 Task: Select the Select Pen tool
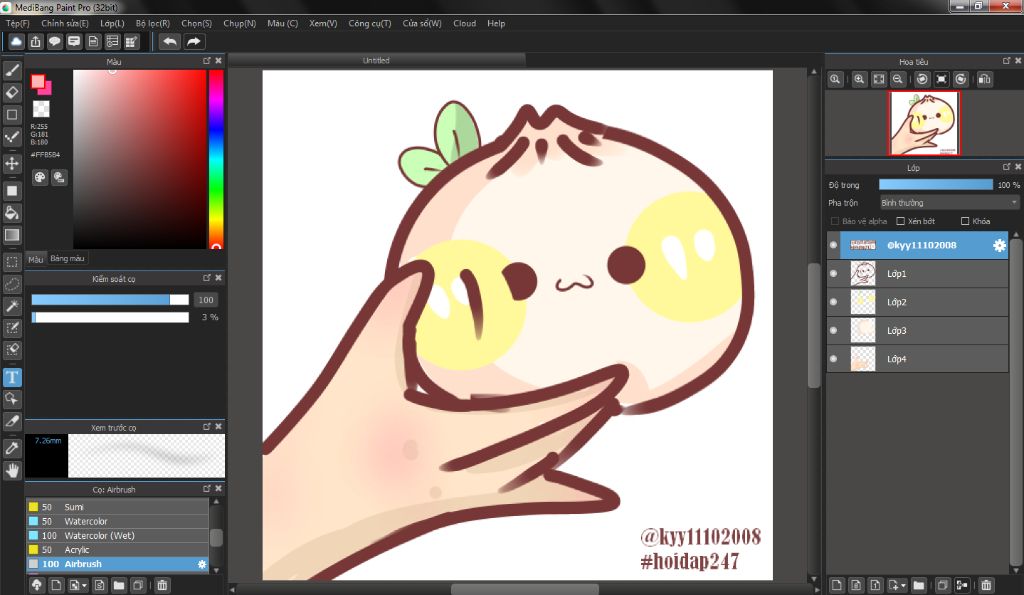click(12, 328)
